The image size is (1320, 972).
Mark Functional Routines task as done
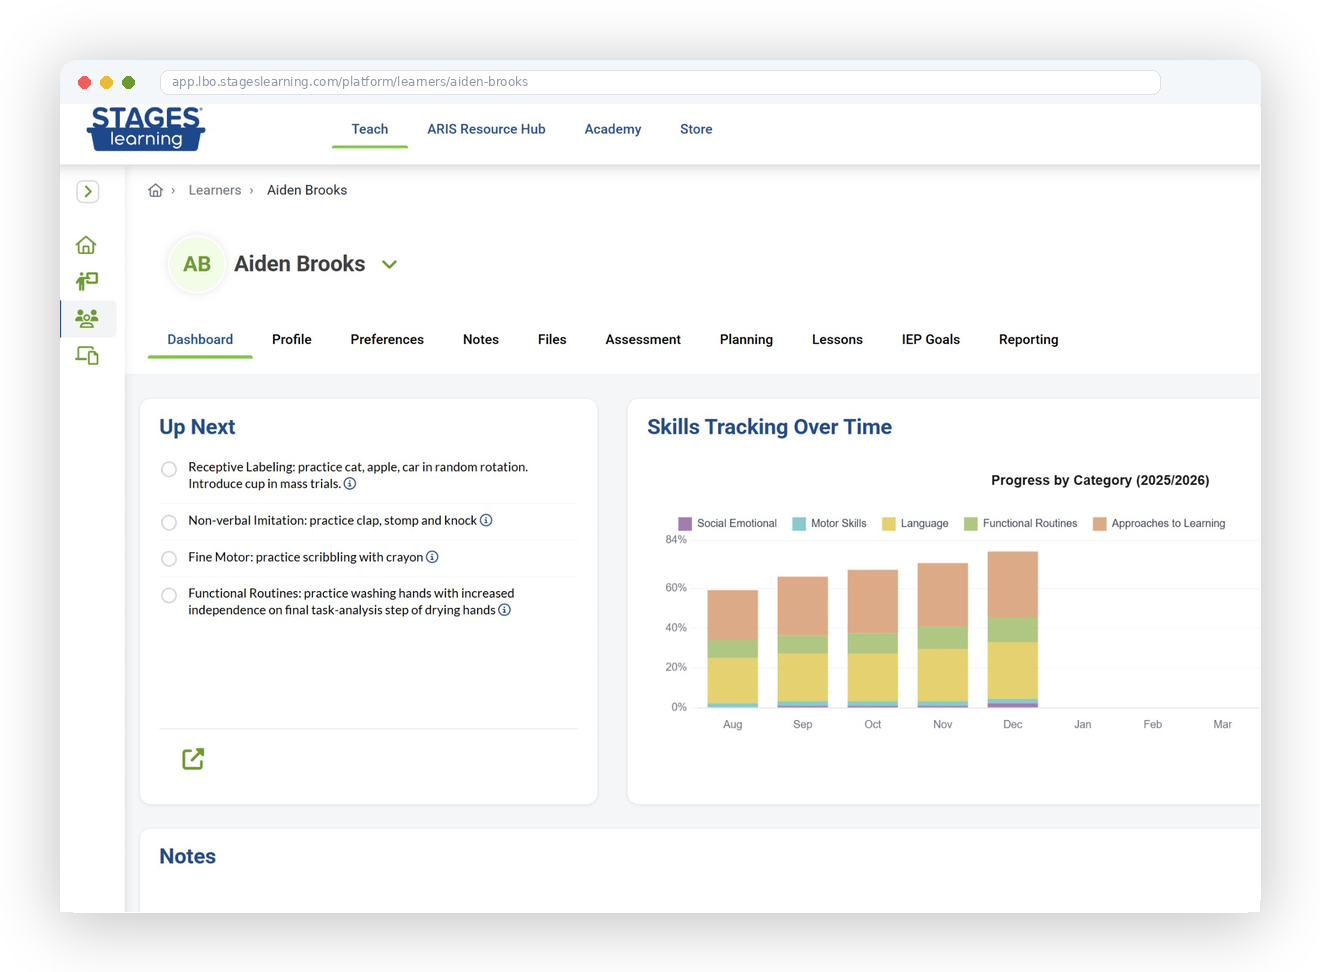click(x=169, y=596)
